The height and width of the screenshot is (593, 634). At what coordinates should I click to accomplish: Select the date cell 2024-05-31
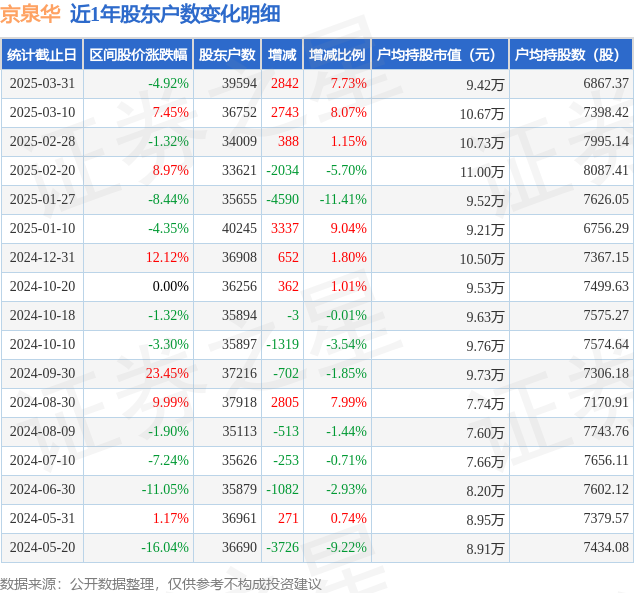[42, 518]
